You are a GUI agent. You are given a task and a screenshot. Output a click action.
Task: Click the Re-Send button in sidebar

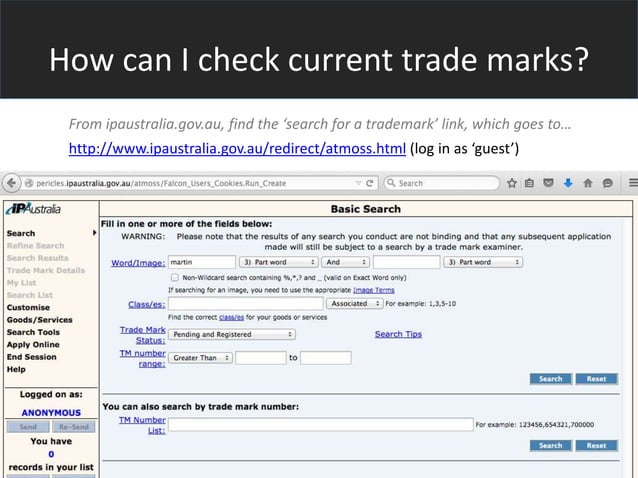point(74,427)
